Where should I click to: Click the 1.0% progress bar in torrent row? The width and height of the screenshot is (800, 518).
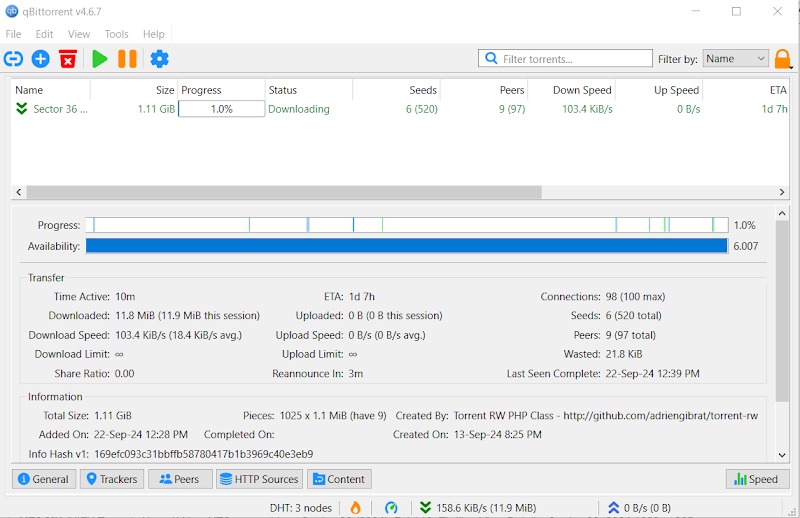tap(221, 109)
